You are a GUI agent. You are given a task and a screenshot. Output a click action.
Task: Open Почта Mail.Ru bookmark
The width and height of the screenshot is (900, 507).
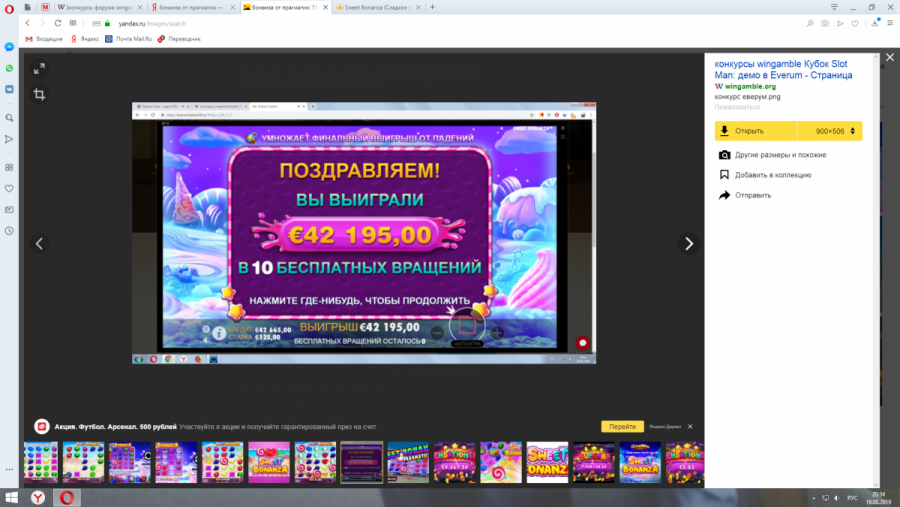[x=129, y=39]
